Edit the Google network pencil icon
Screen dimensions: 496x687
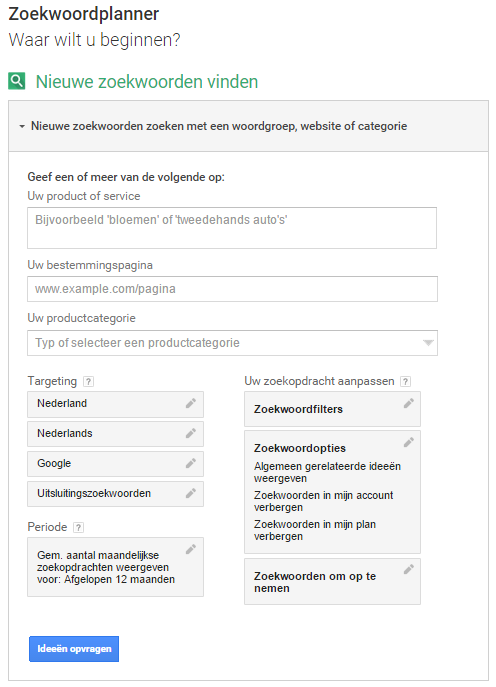(x=191, y=463)
